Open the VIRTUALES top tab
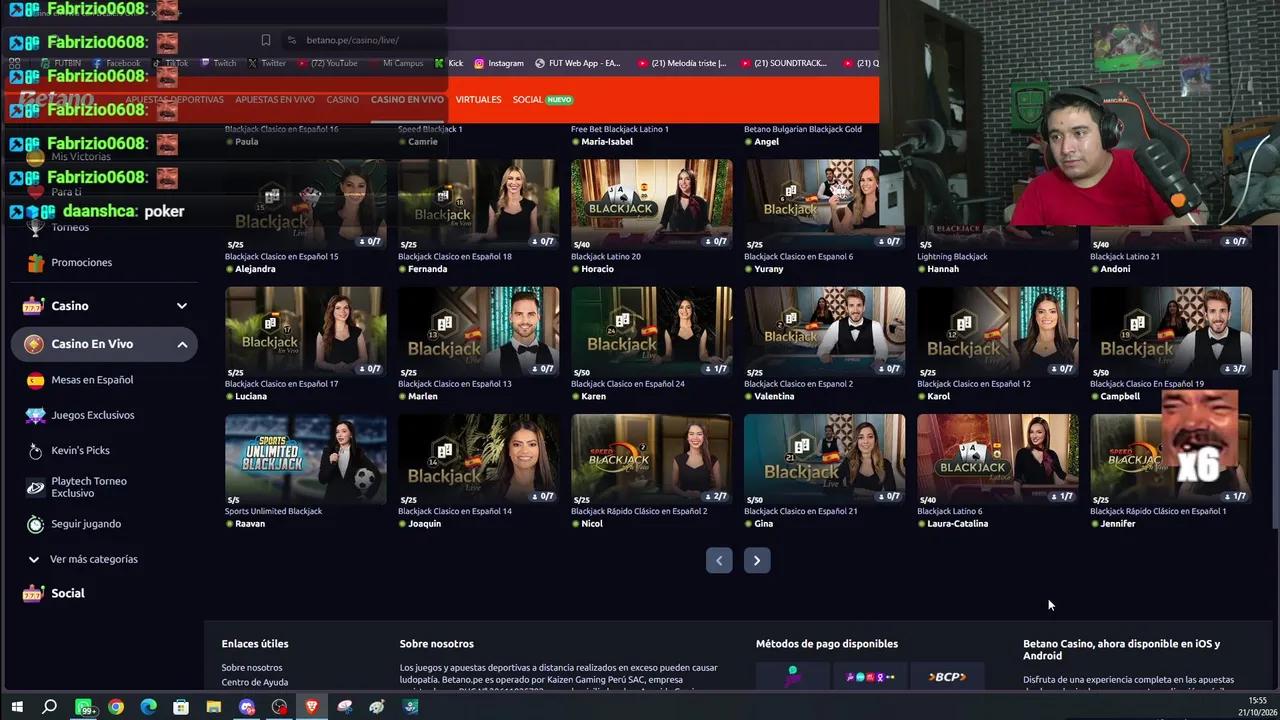The image size is (1280, 720). (478, 100)
